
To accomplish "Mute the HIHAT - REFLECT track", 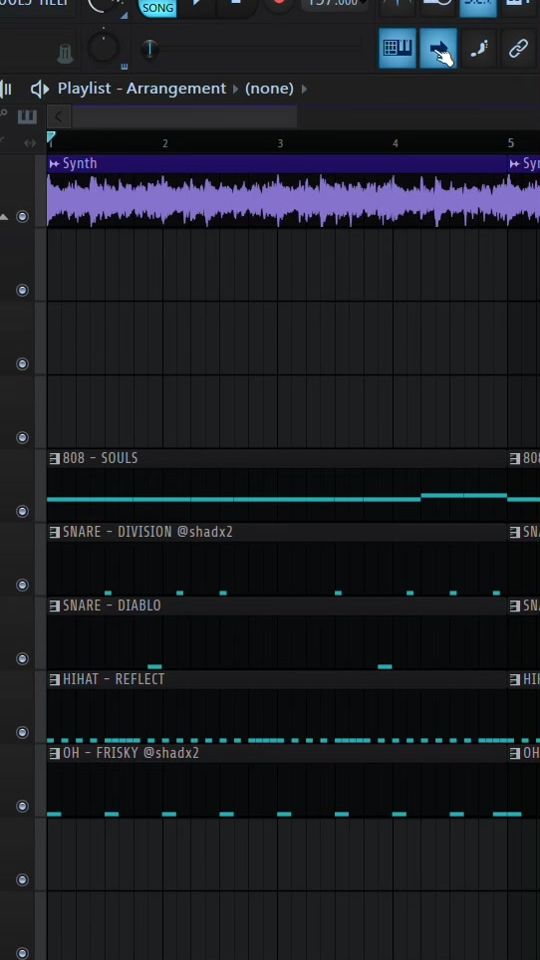I will [23, 732].
